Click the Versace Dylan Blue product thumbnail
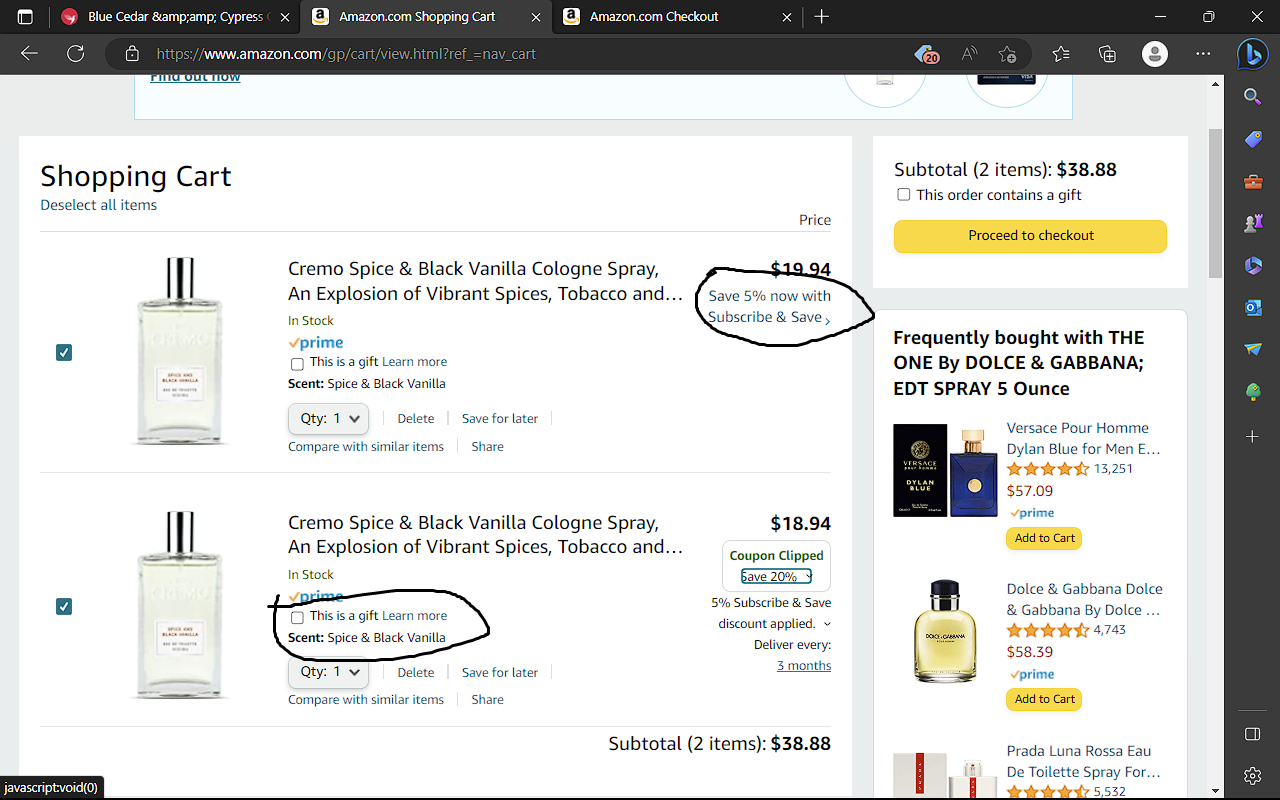The image size is (1280, 800). (x=944, y=470)
